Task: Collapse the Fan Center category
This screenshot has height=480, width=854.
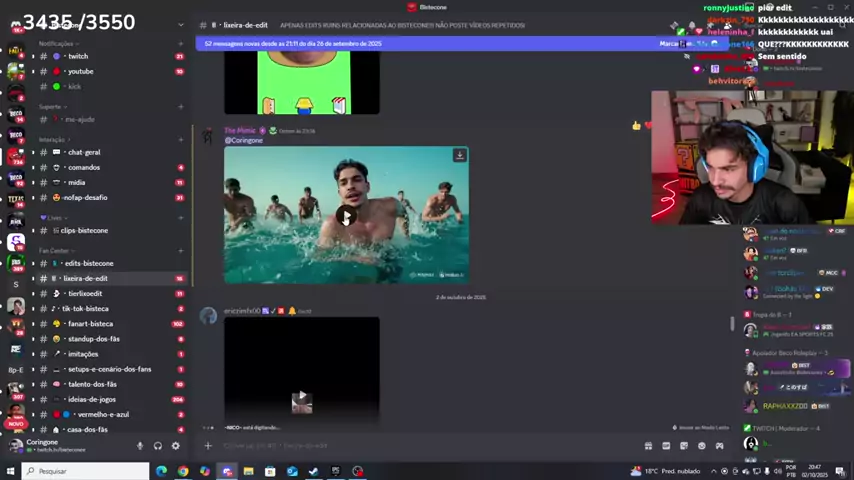Action: tap(54, 250)
